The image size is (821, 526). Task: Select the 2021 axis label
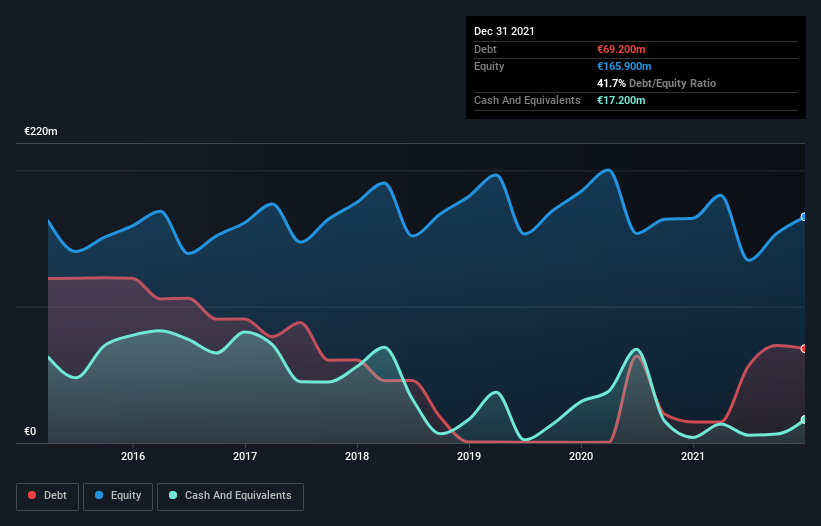point(693,456)
